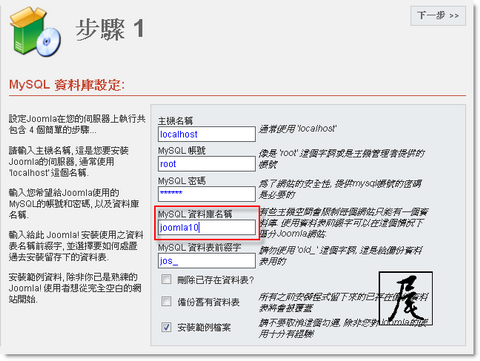Viewport: 480px width, 361px height.
Task: Click the MySQL 資料表前綴字 label
Action: coord(199,247)
